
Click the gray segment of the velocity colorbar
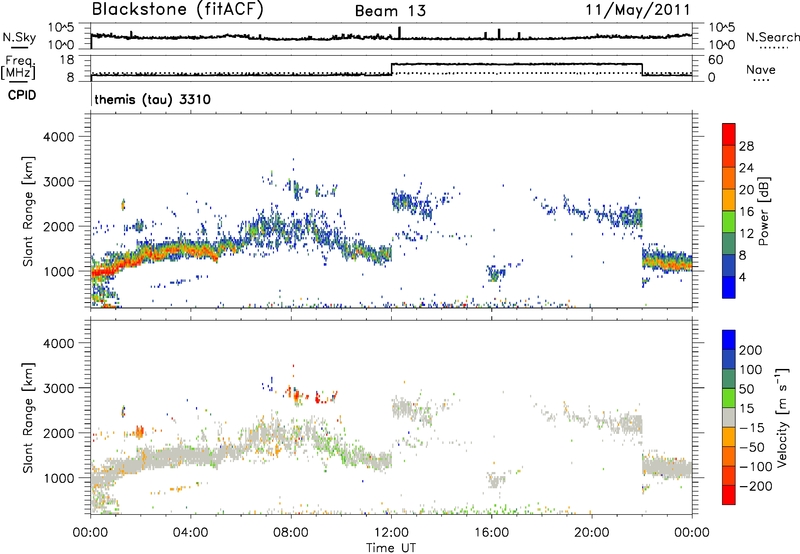(729, 417)
